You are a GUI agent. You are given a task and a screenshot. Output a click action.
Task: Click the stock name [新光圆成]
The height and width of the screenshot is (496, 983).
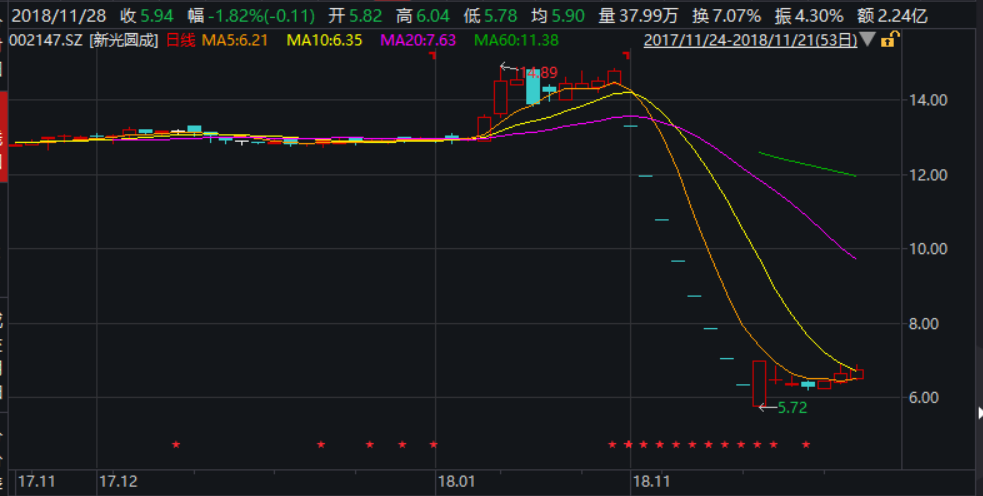tap(124, 41)
